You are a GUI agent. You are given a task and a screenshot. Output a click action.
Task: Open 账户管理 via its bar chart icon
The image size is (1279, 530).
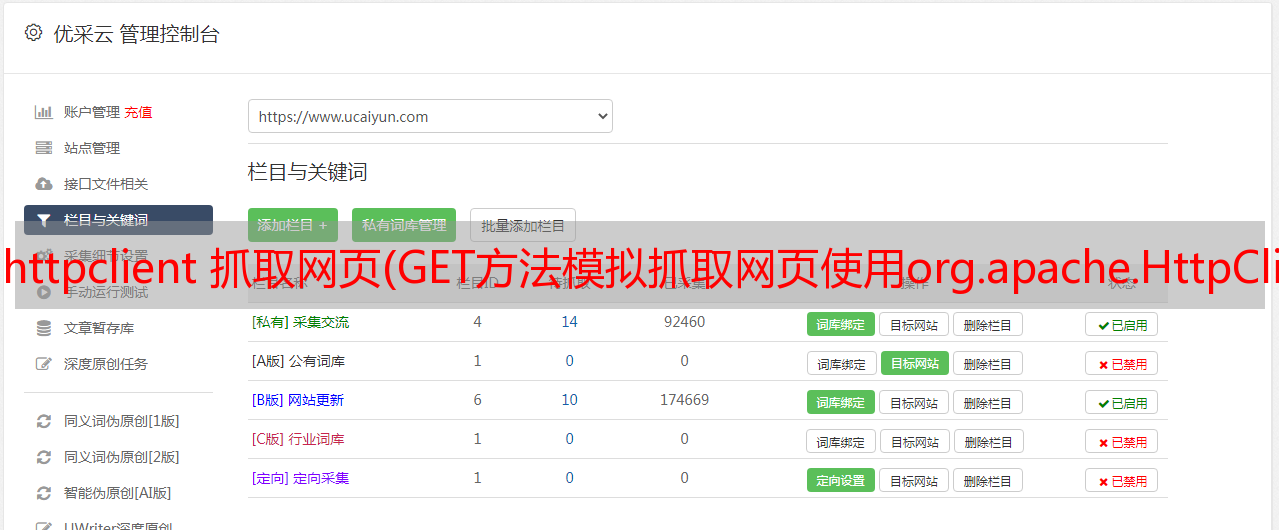43,112
